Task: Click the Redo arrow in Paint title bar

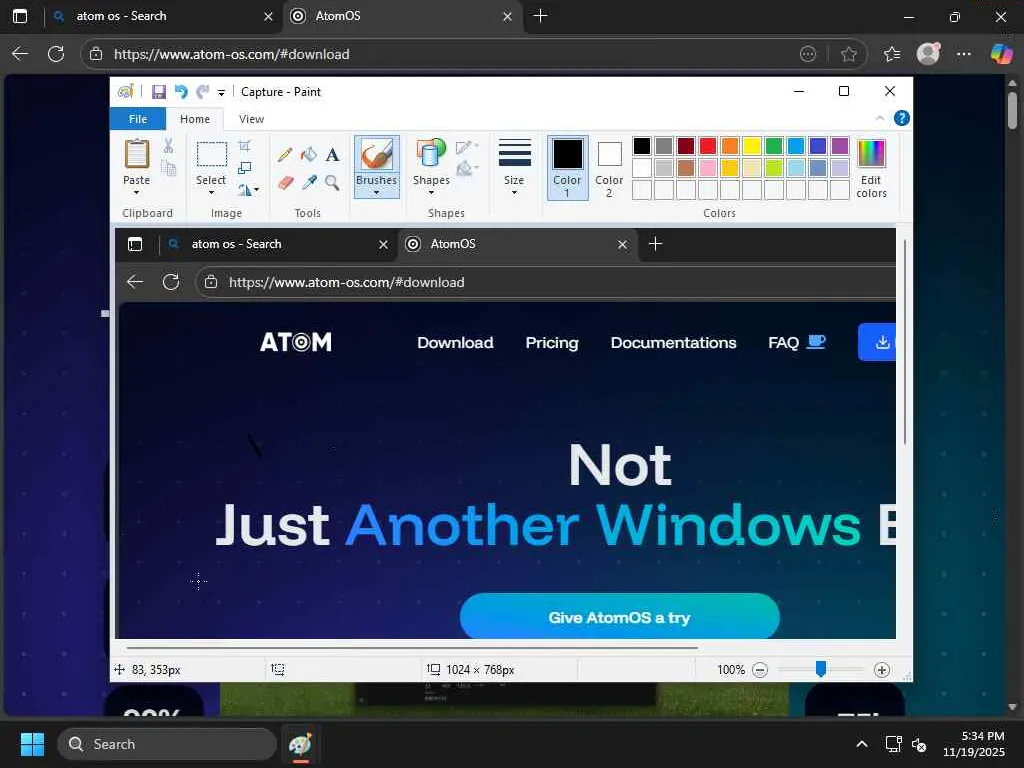Action: 203,91
